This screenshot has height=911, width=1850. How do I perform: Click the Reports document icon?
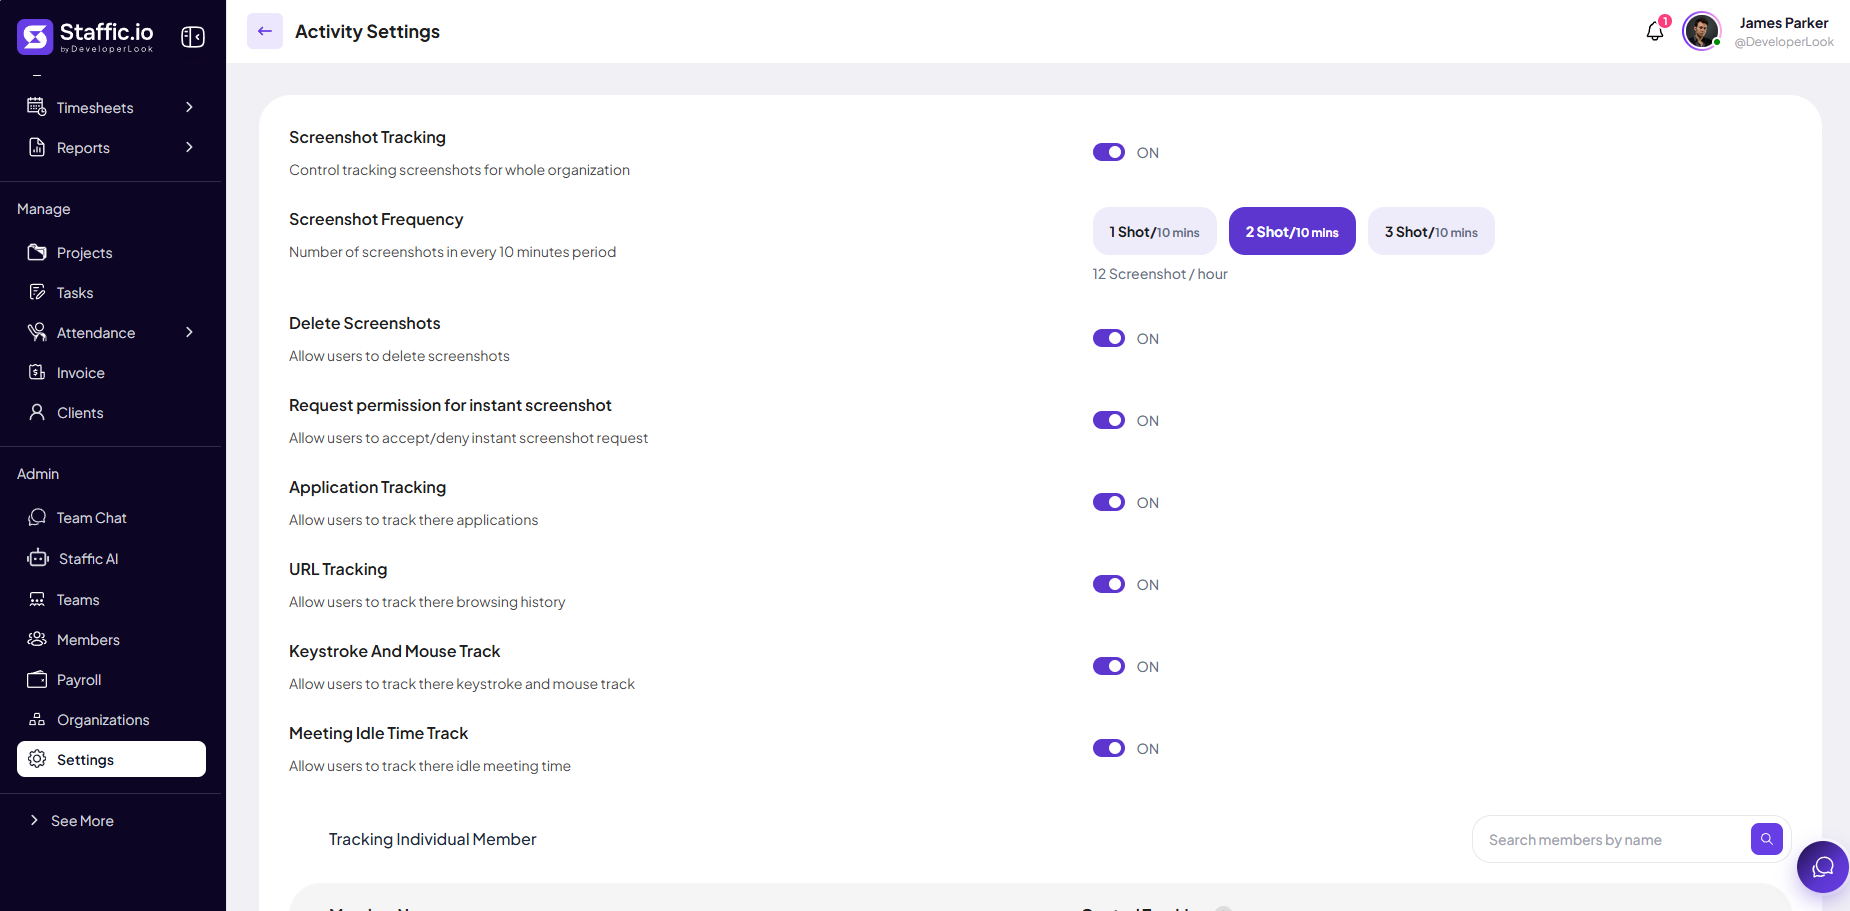coord(37,147)
